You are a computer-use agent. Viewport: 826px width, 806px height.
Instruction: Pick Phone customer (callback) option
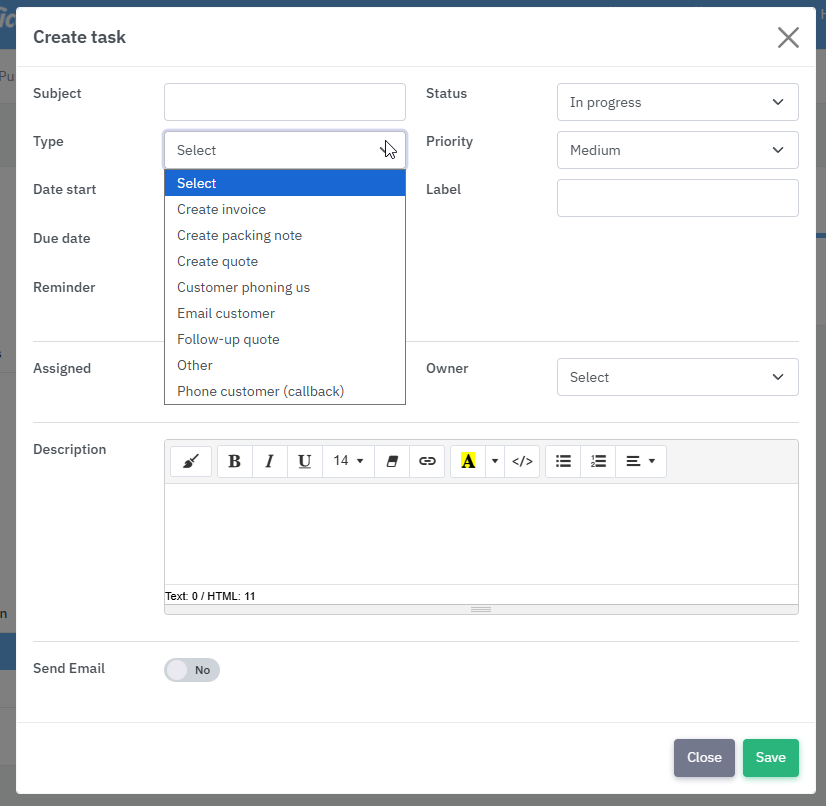point(260,391)
